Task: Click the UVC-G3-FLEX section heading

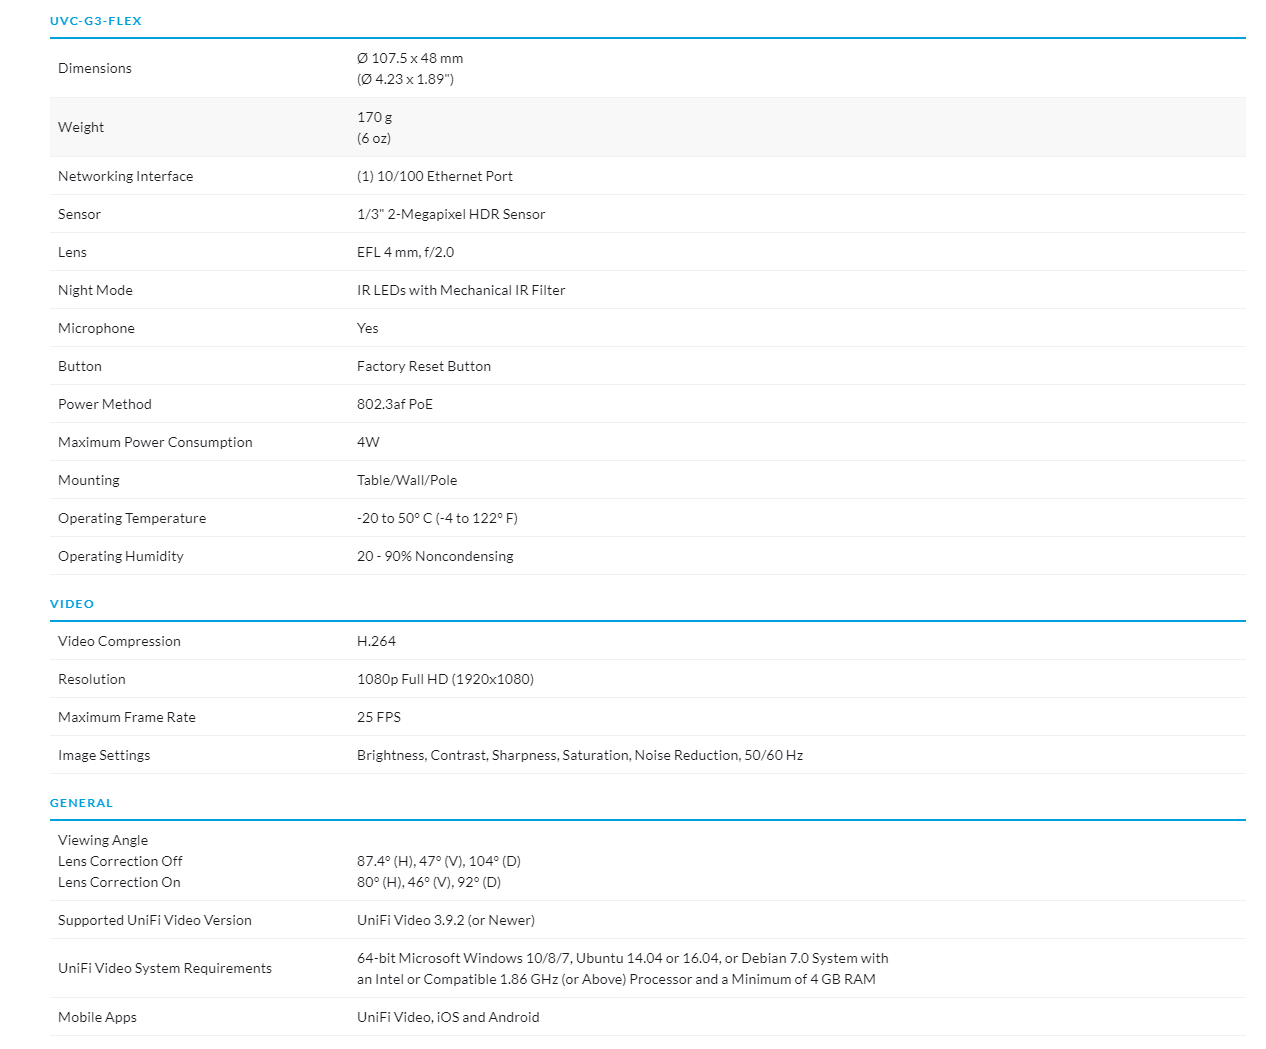Action: pyautogui.click(x=96, y=21)
